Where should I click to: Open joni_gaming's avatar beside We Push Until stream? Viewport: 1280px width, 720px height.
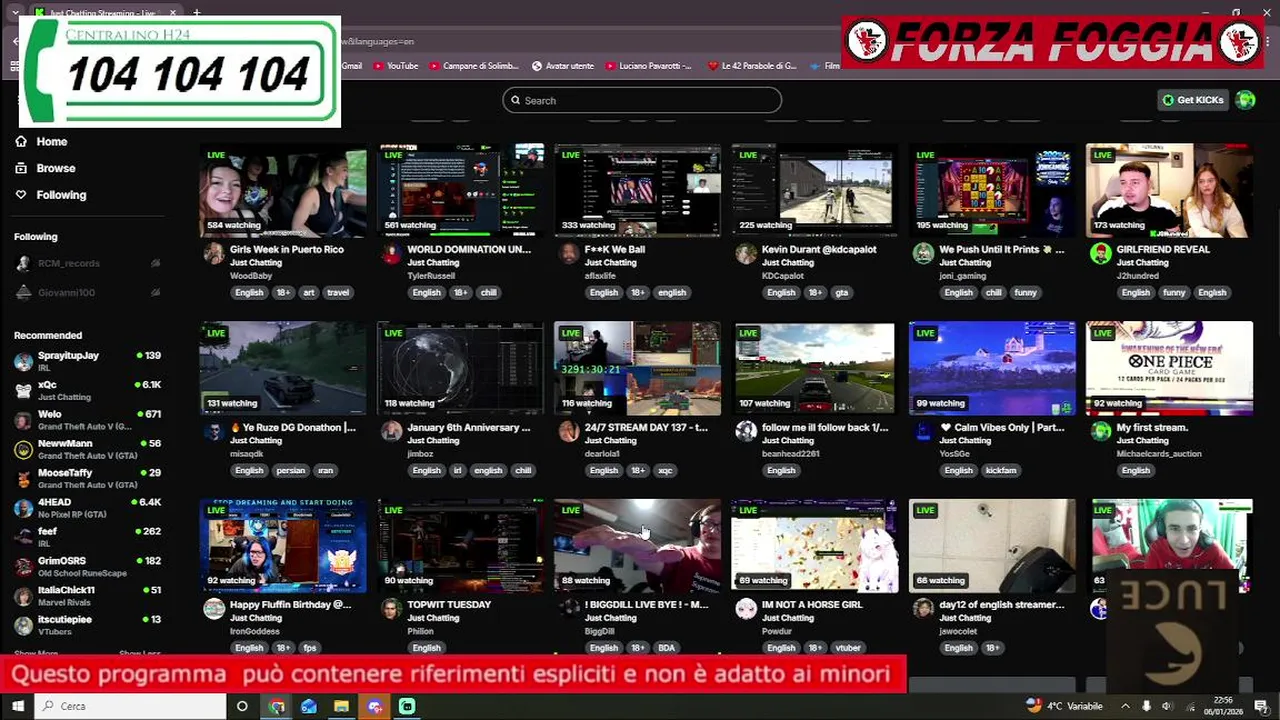point(923,254)
